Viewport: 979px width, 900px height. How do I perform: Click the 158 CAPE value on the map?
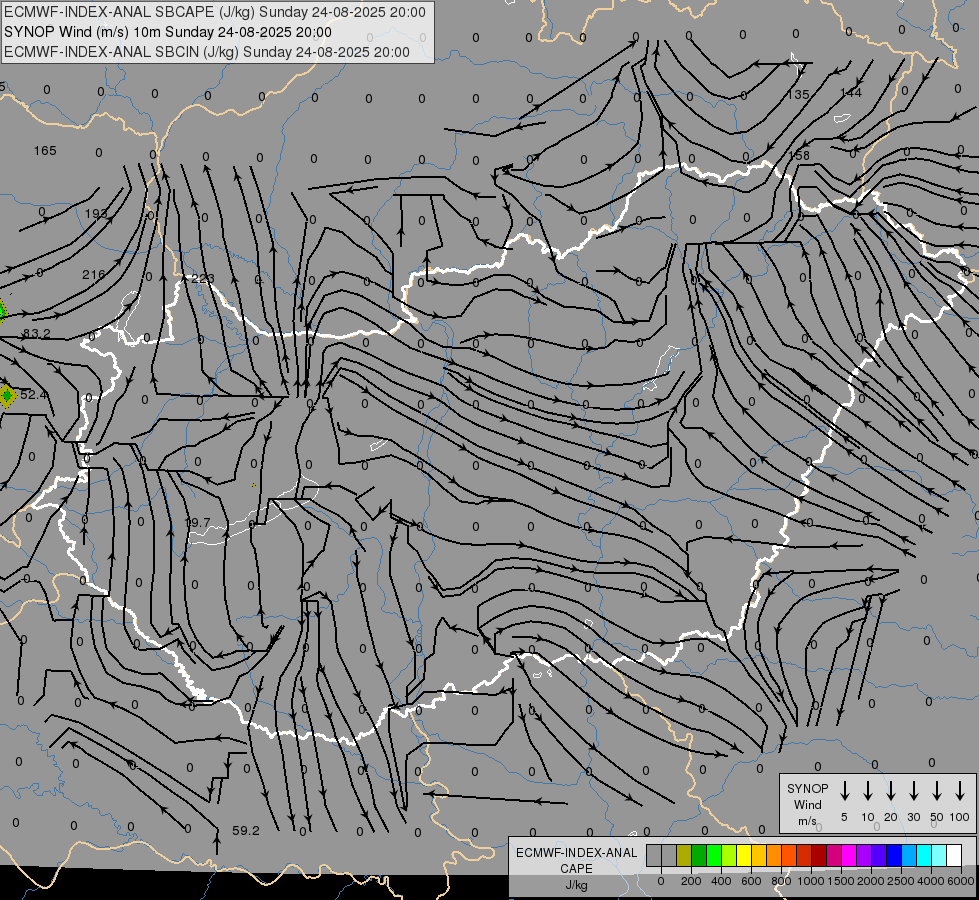799,156
